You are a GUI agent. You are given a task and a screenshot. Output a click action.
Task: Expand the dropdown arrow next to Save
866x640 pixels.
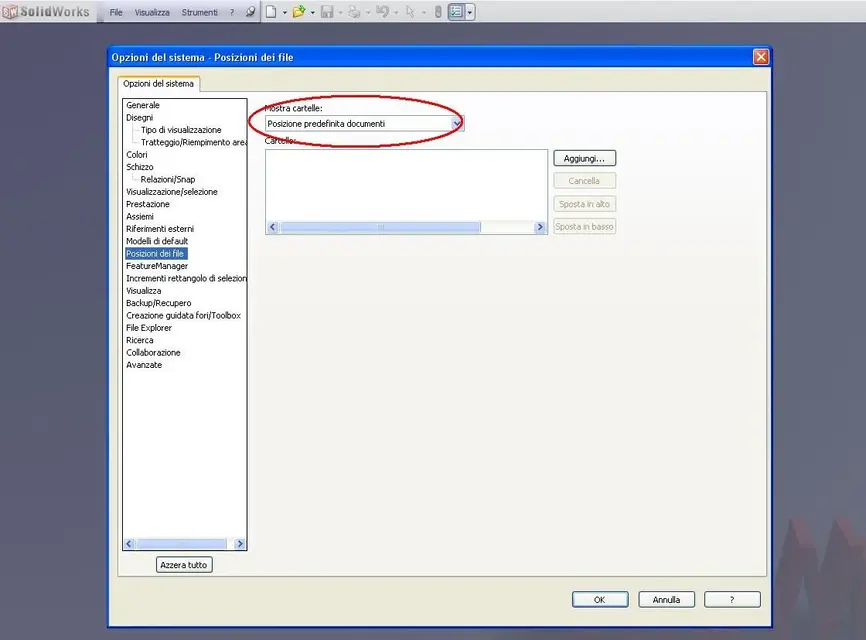(340, 12)
